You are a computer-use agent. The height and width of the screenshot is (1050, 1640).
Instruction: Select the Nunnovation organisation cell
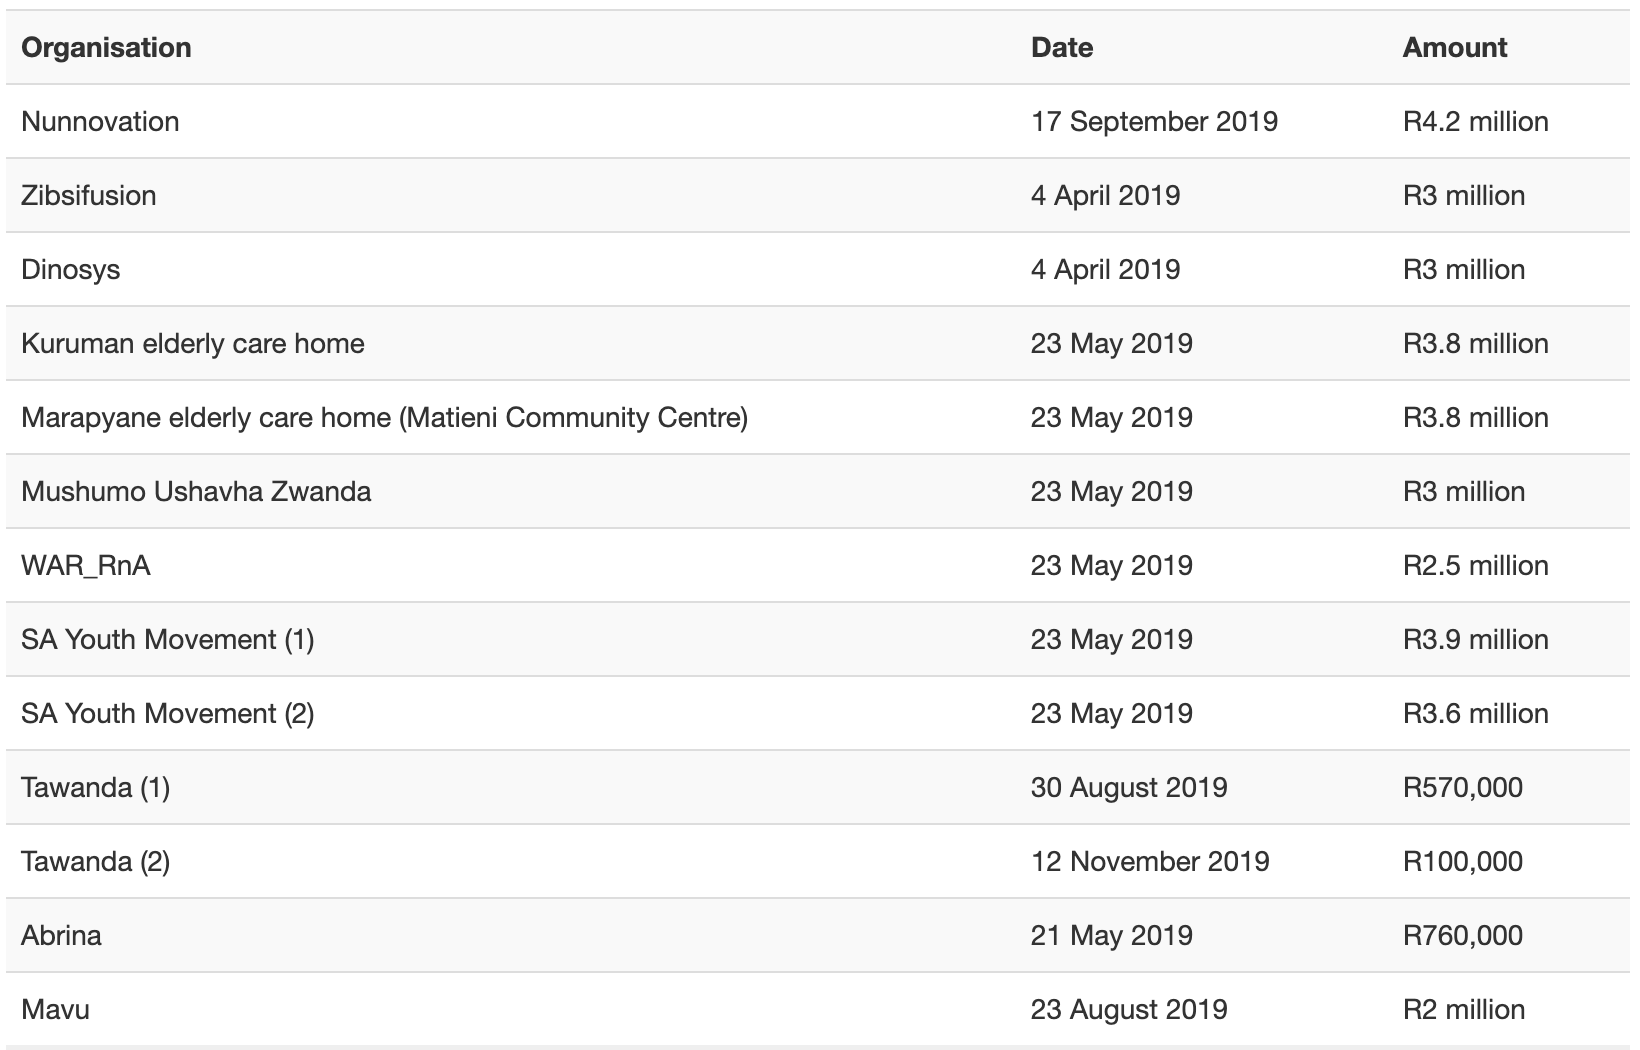[100, 122]
